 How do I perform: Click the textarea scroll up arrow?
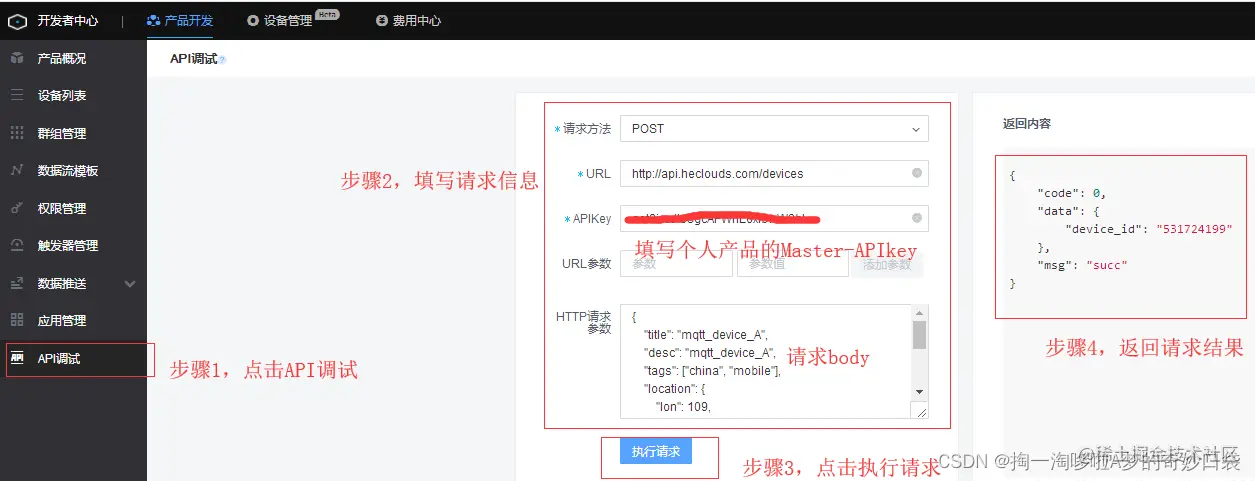(919, 313)
